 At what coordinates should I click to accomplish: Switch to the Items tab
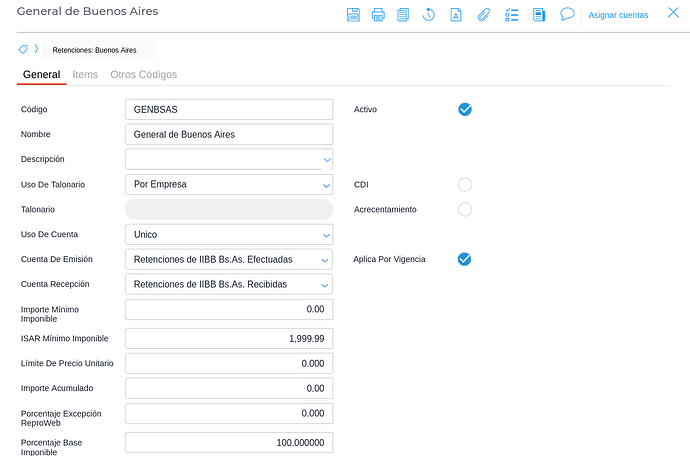(x=85, y=75)
